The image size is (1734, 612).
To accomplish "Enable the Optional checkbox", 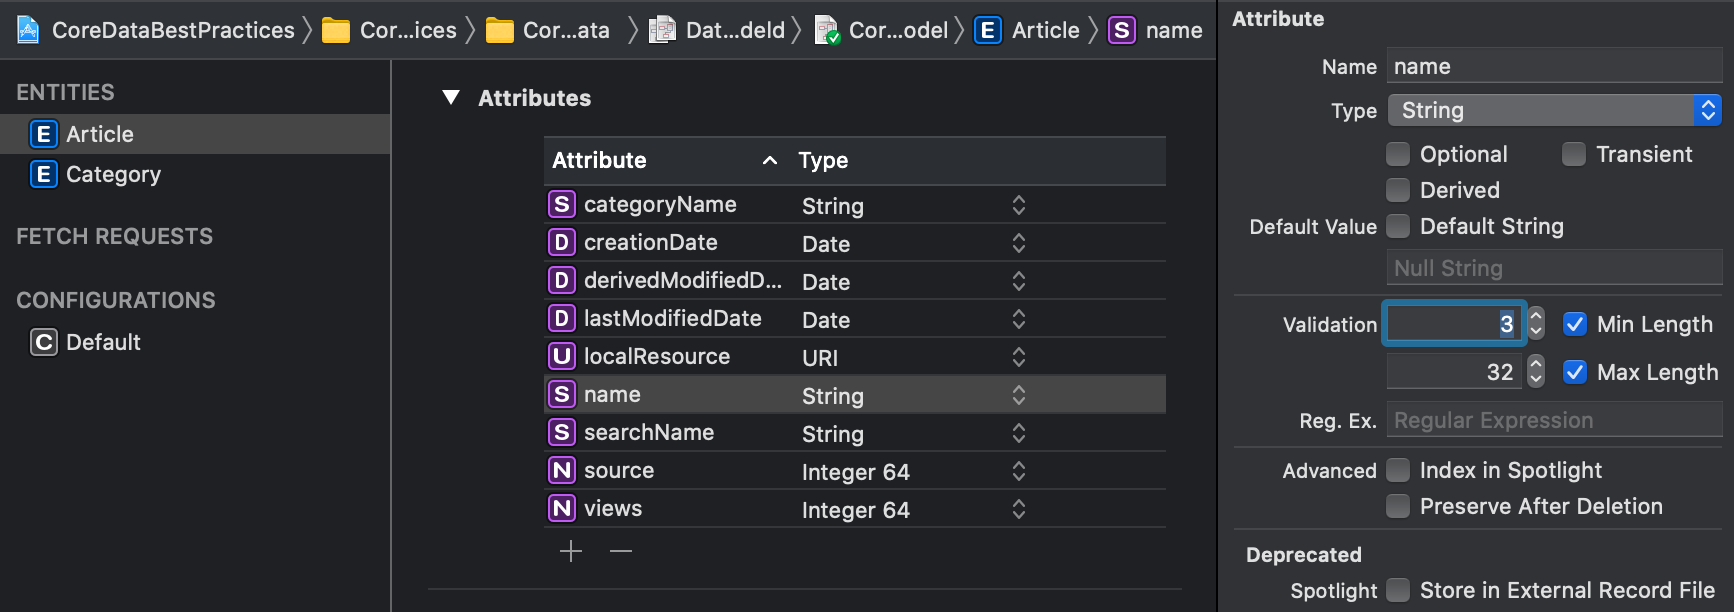I will click(1398, 154).
